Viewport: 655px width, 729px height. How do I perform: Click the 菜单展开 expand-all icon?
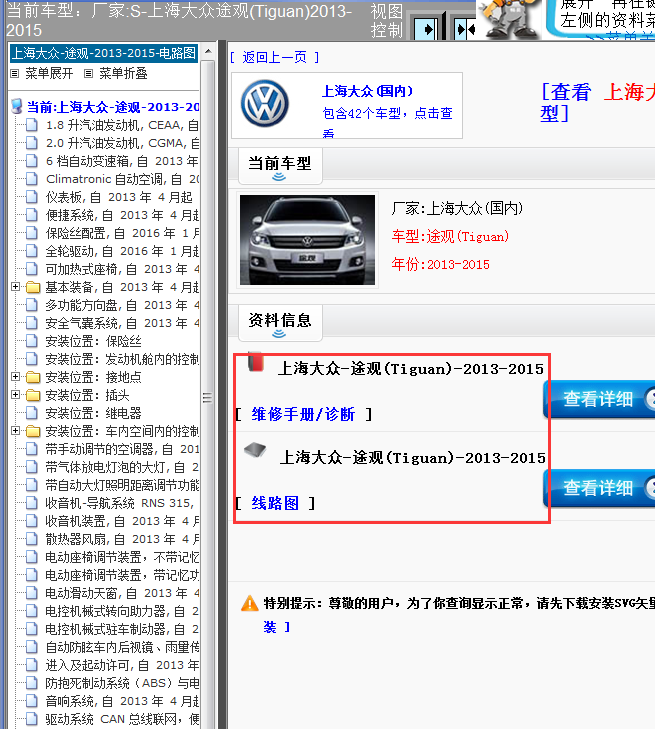coord(15,73)
